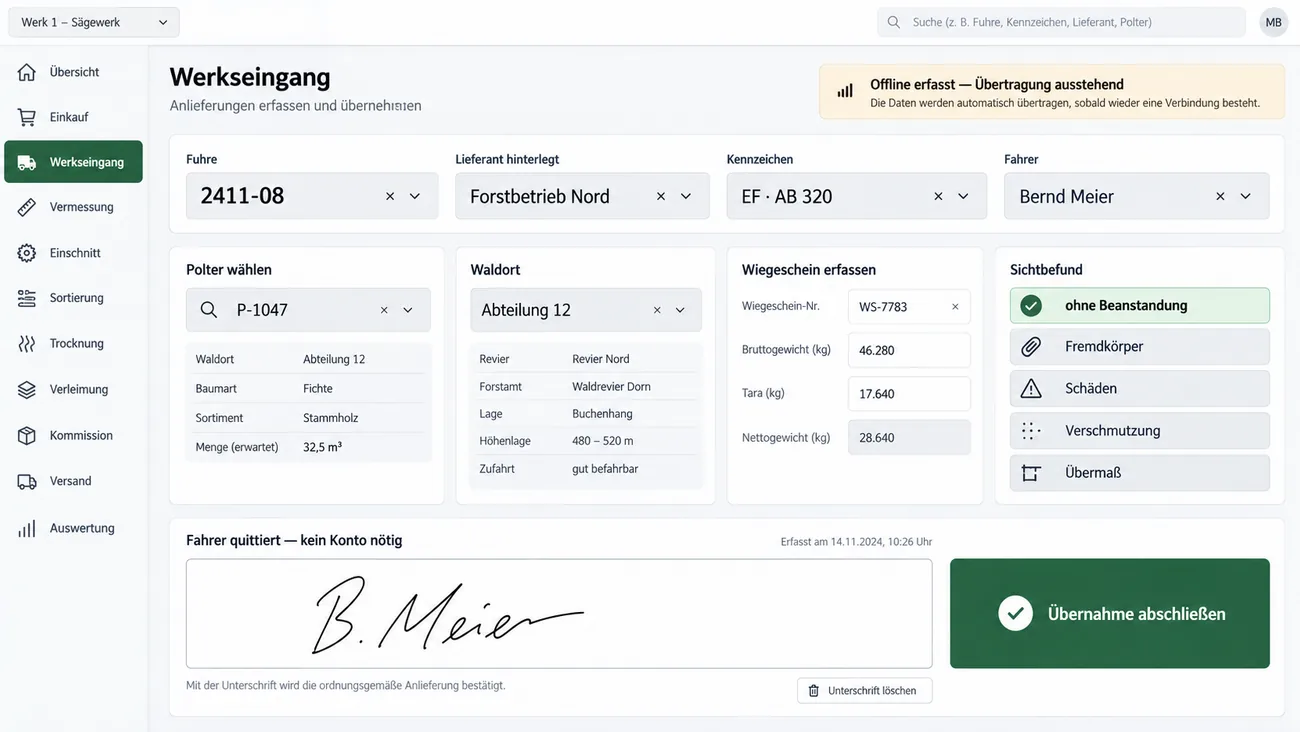Click the Lage value Buchenhang
This screenshot has height=732, width=1300.
(x=602, y=414)
